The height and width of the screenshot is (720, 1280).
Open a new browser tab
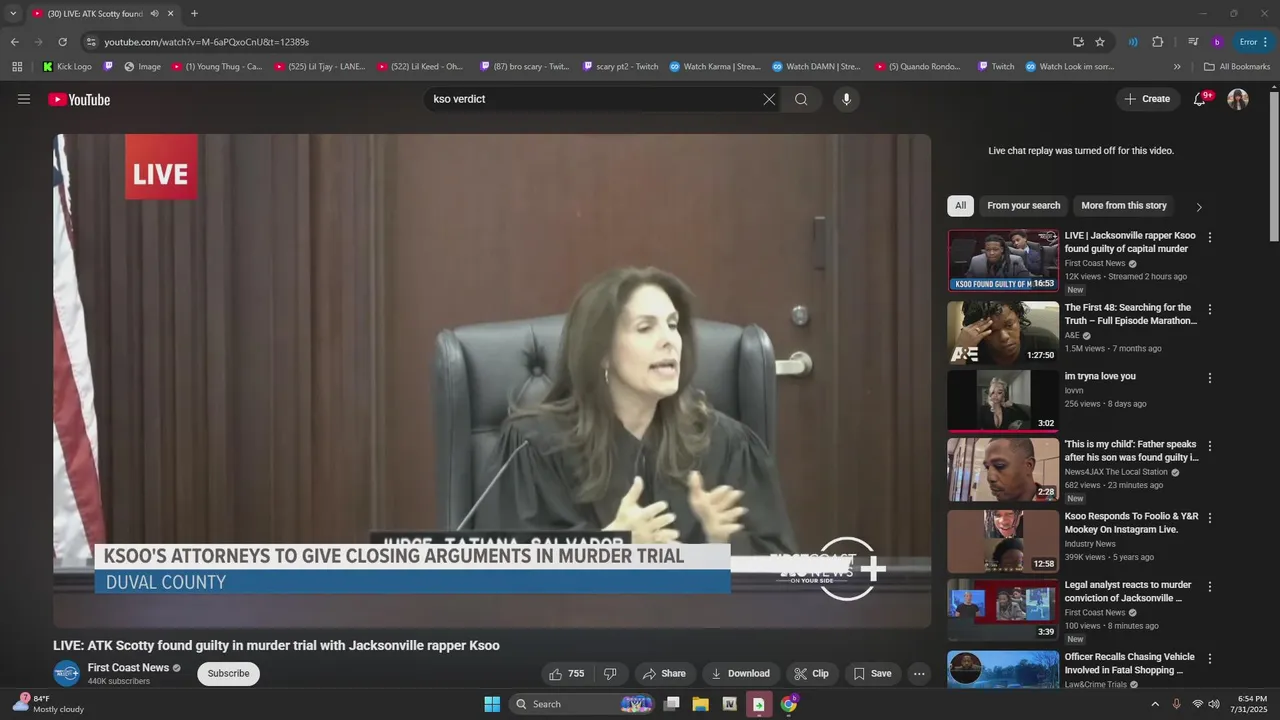194,14
